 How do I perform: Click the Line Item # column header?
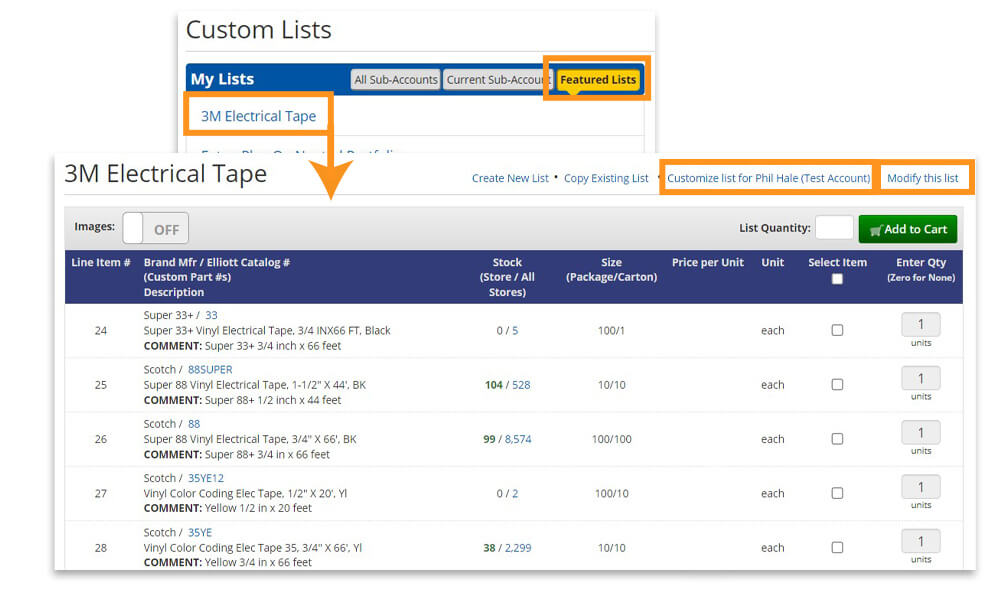[101, 262]
